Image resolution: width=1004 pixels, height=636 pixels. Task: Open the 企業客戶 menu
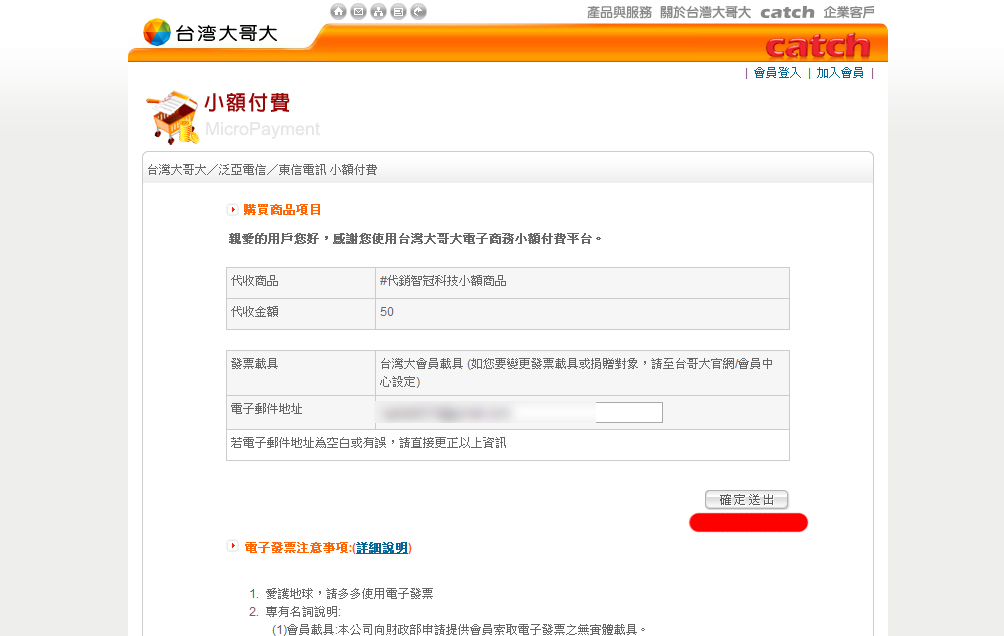point(848,12)
